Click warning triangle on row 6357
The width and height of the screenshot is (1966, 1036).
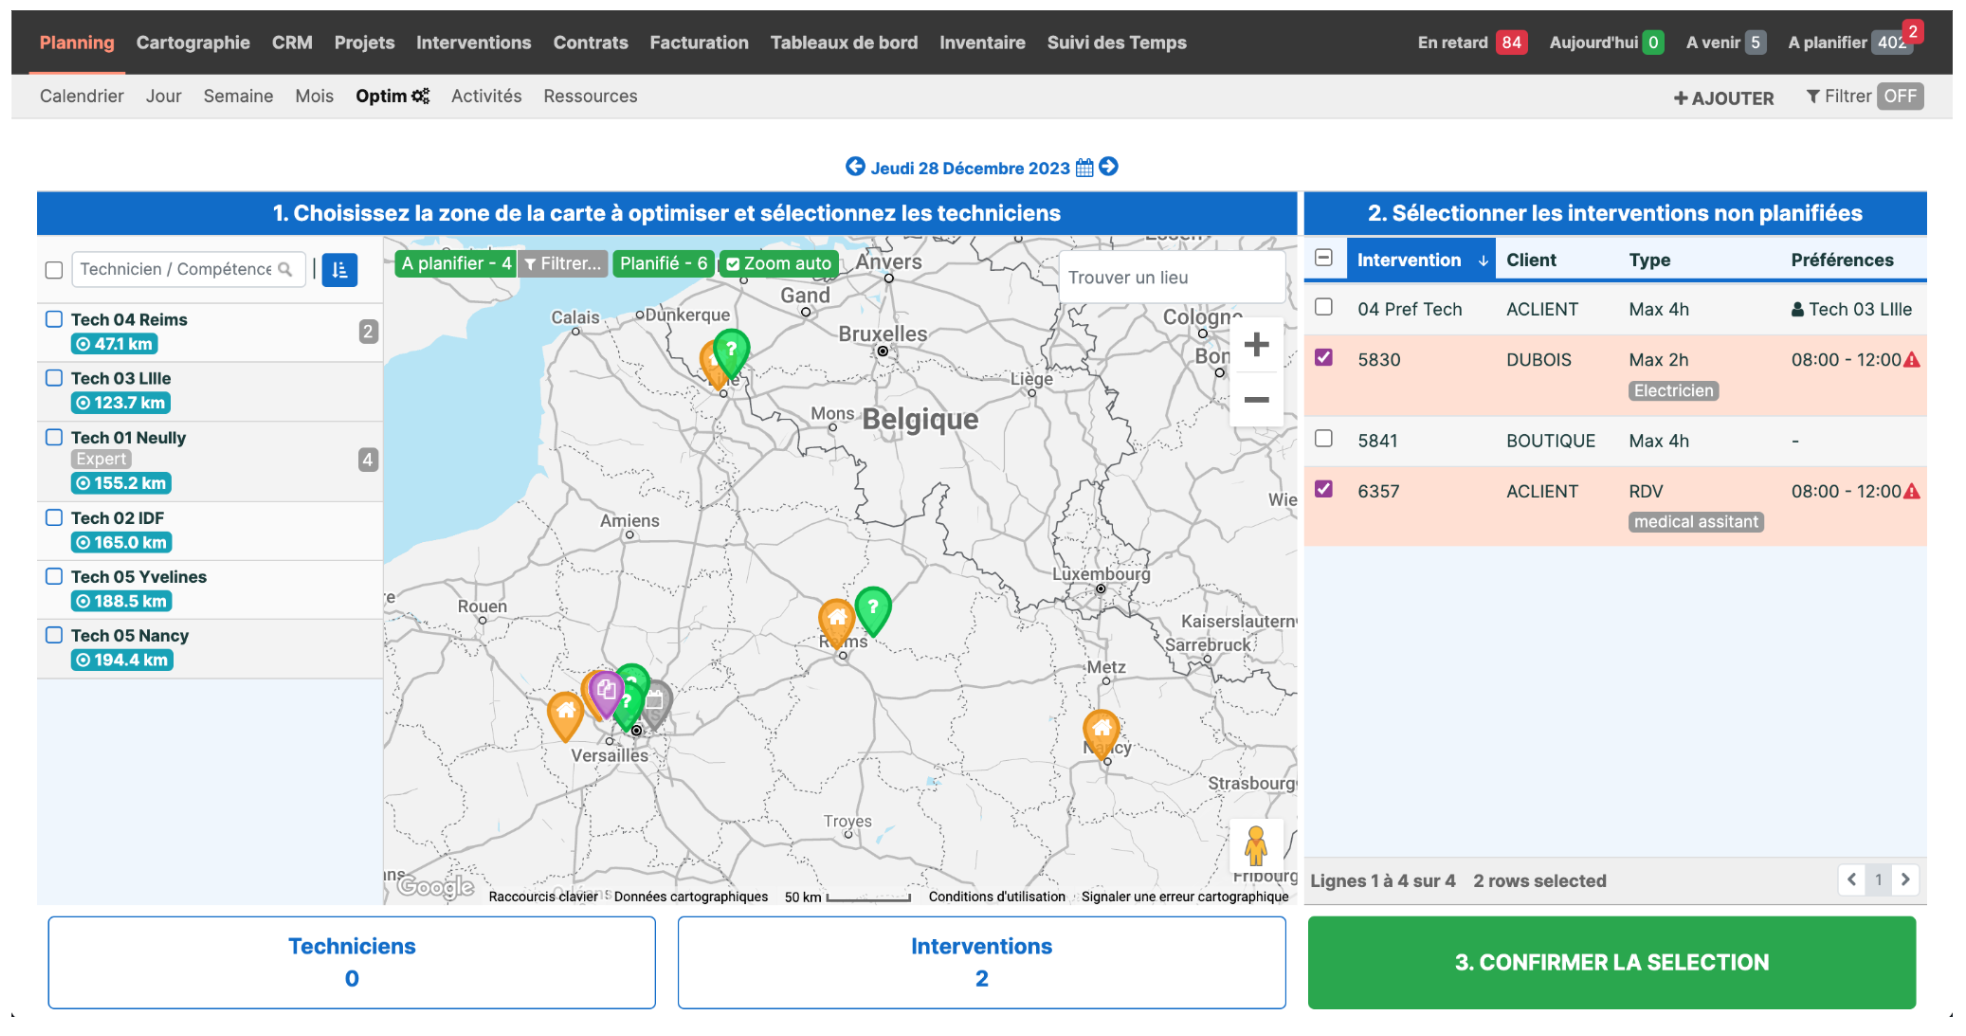[1911, 491]
